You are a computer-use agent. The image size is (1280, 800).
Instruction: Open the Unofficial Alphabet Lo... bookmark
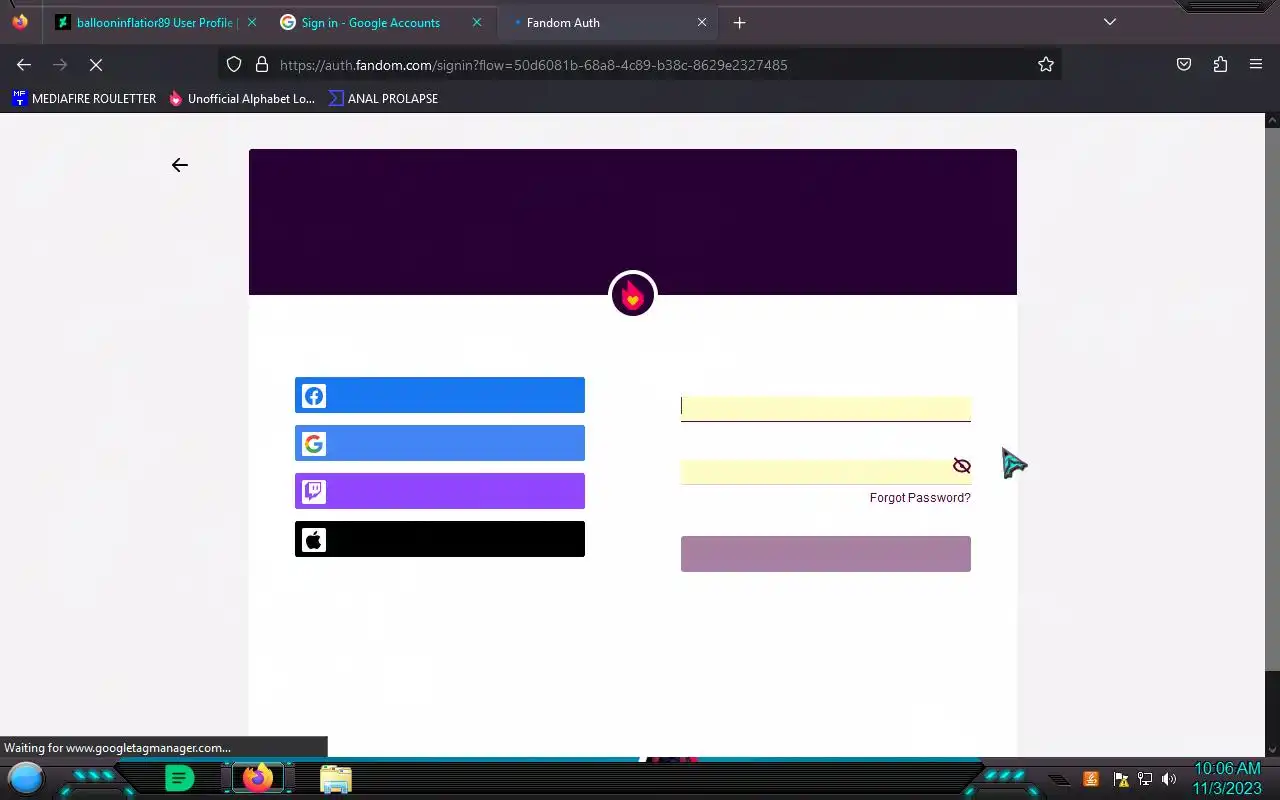click(241, 98)
